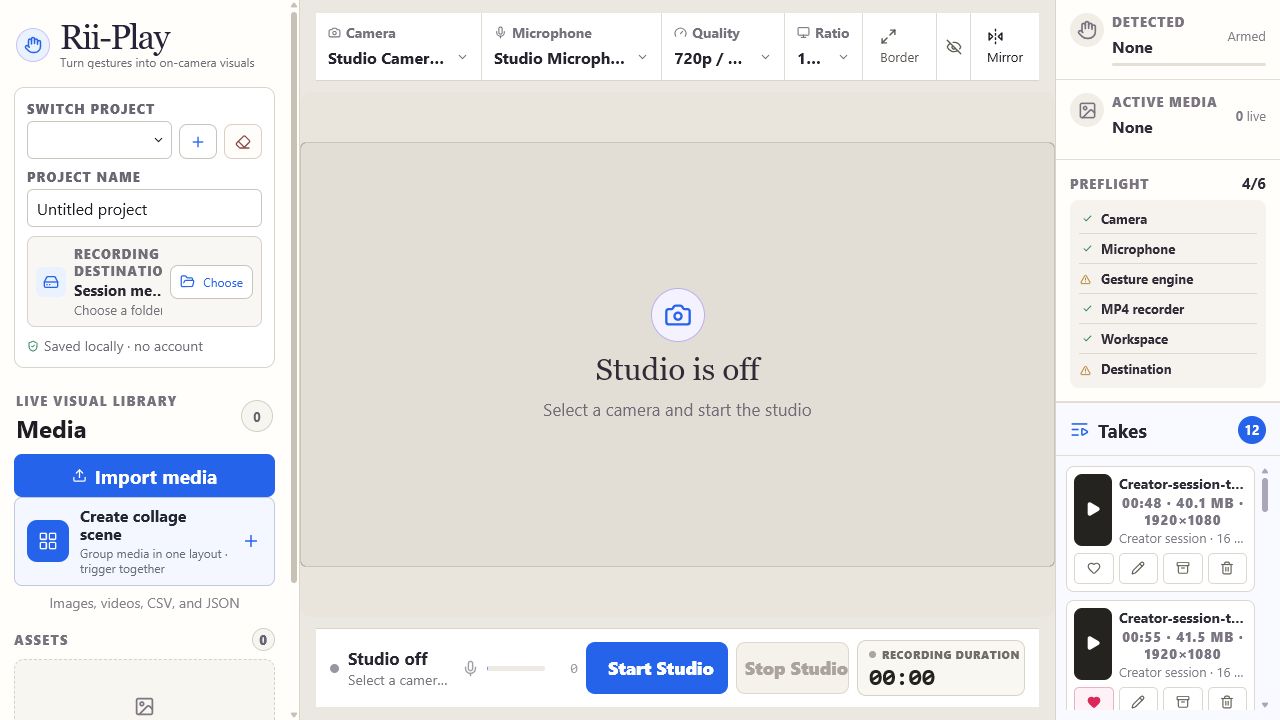Click the Detected gesture hand icon

coord(1087,31)
